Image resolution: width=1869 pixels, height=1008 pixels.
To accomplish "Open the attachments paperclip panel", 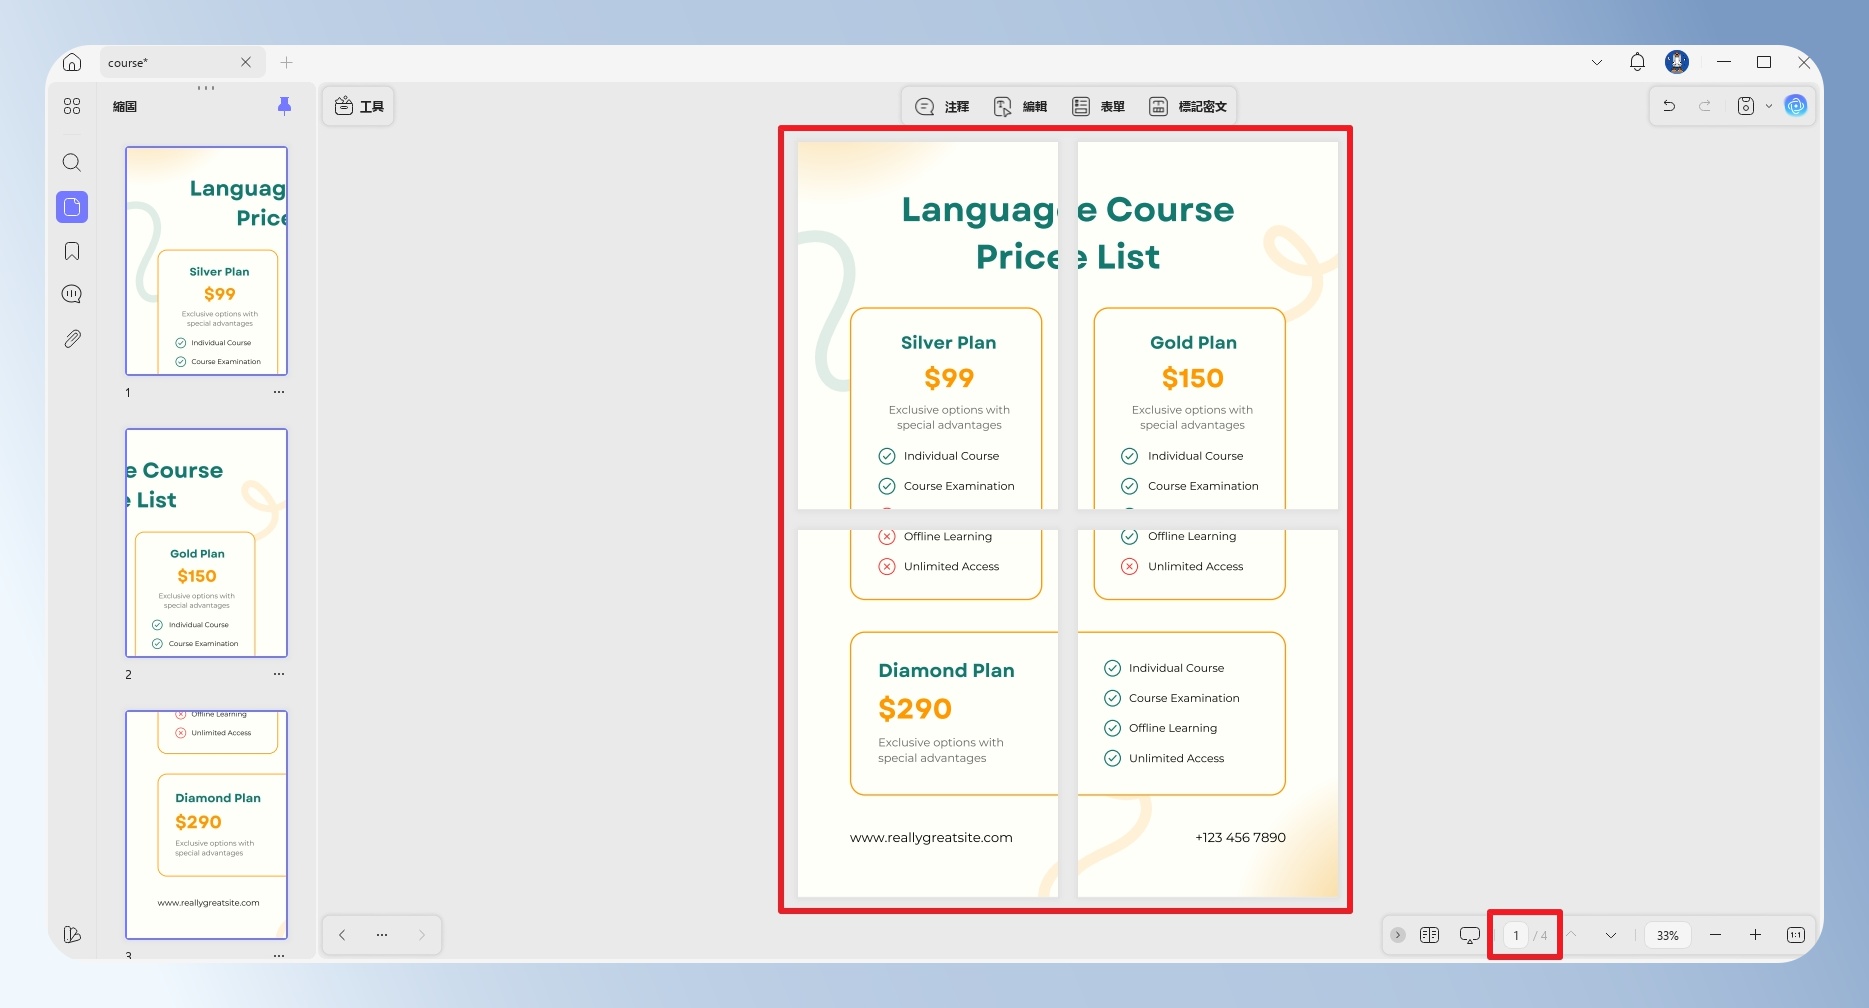I will pos(72,339).
